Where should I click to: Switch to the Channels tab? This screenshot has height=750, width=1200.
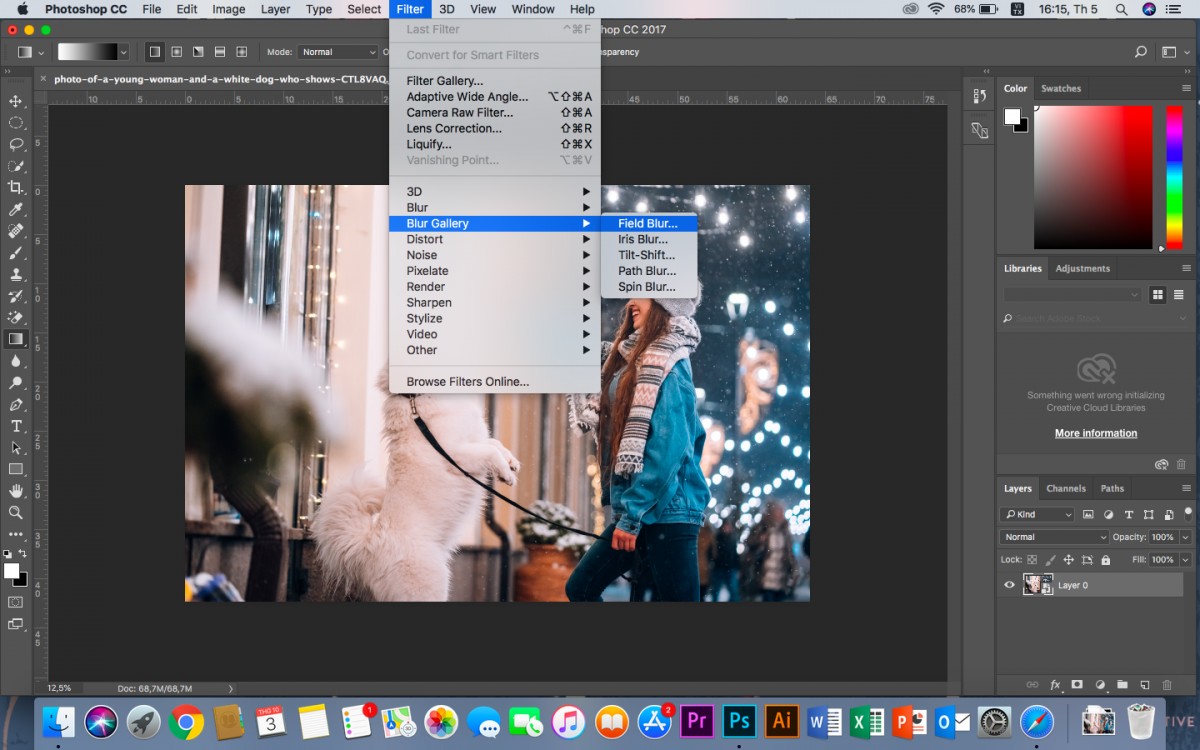1066,488
